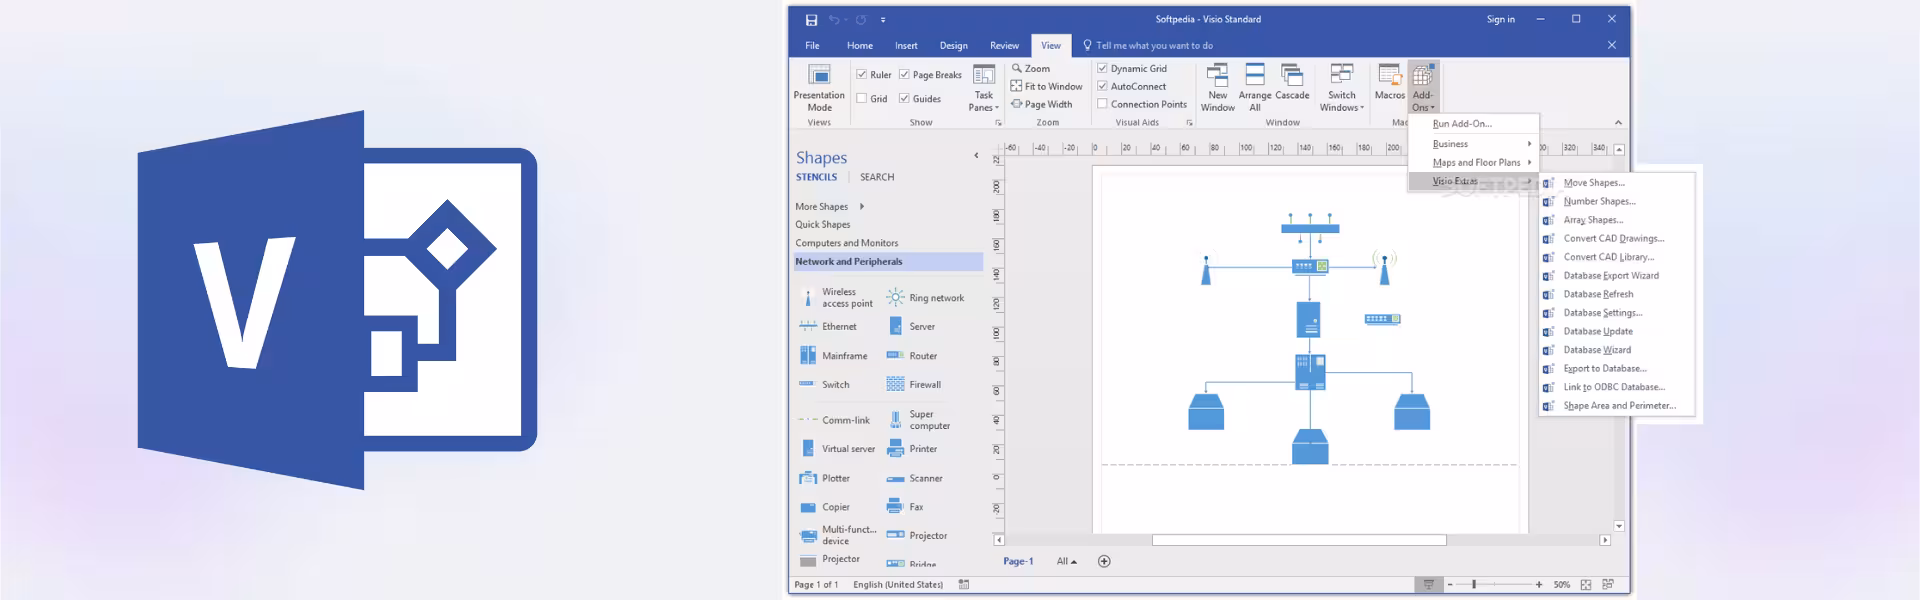Open the Page-1 tab

click(1018, 562)
